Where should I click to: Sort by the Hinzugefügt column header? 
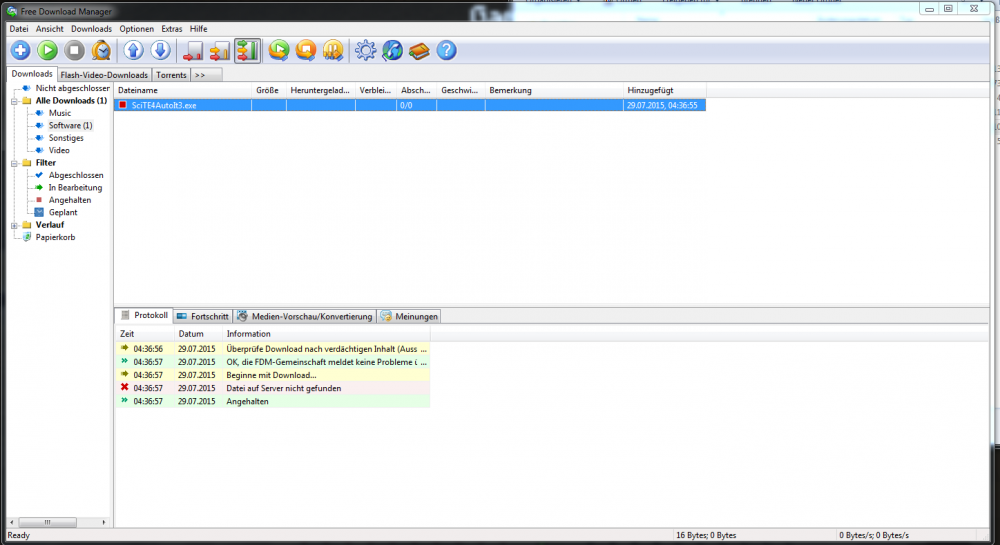(665, 91)
